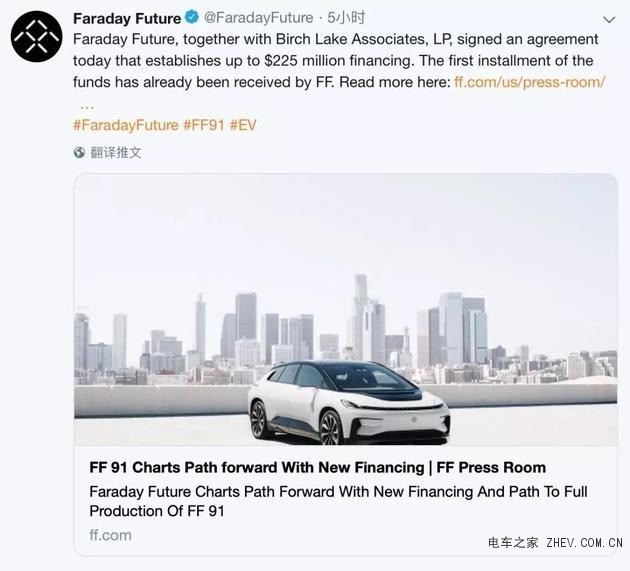The image size is (630, 571).
Task: Click 翻译推文 to translate the tweet
Action: point(116,153)
